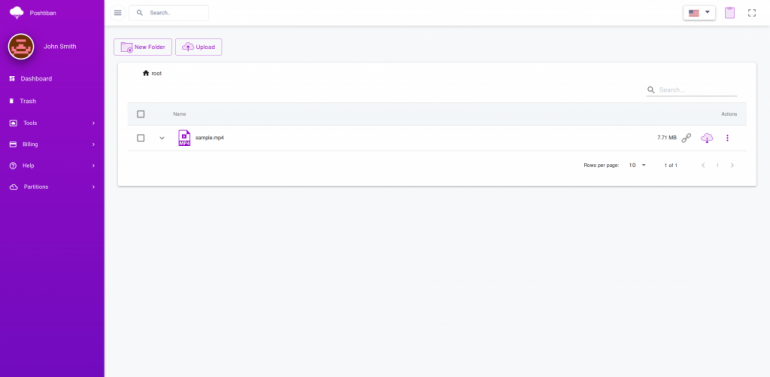Toggle fullscreen mode icon
770x377 pixels.
tap(752, 13)
